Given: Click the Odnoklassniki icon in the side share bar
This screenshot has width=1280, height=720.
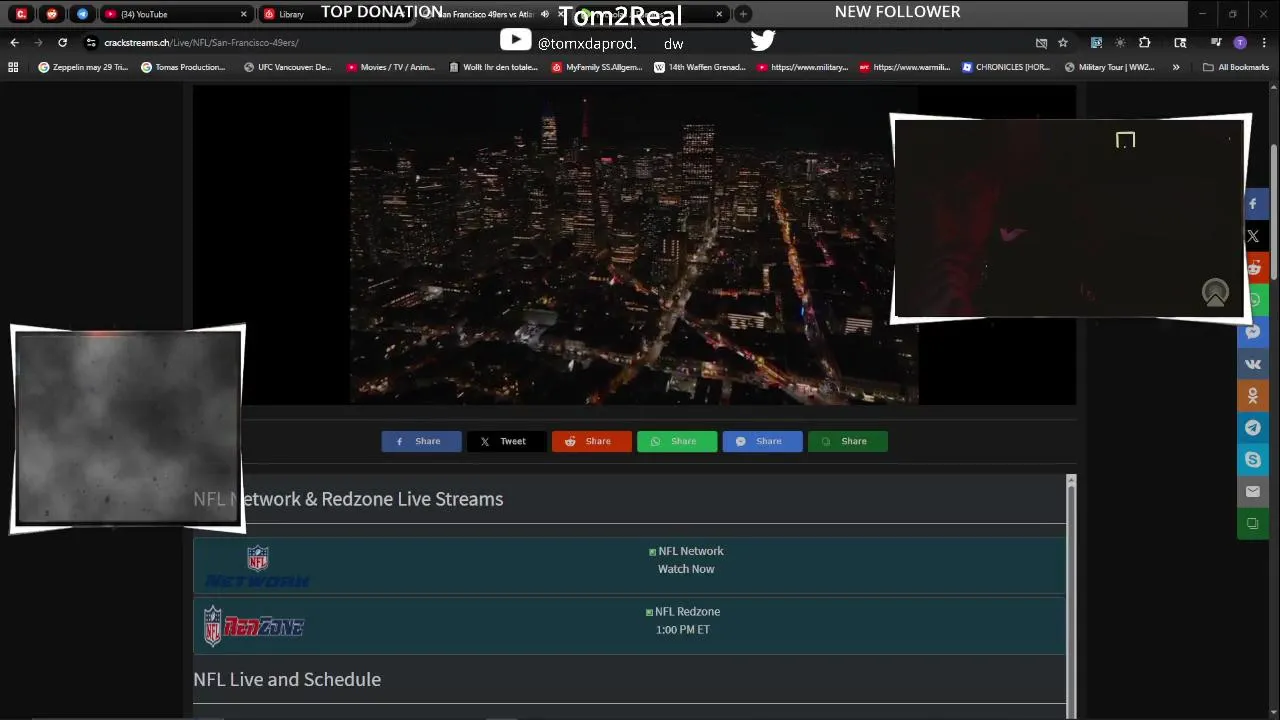Looking at the screenshot, I should tap(1253, 396).
